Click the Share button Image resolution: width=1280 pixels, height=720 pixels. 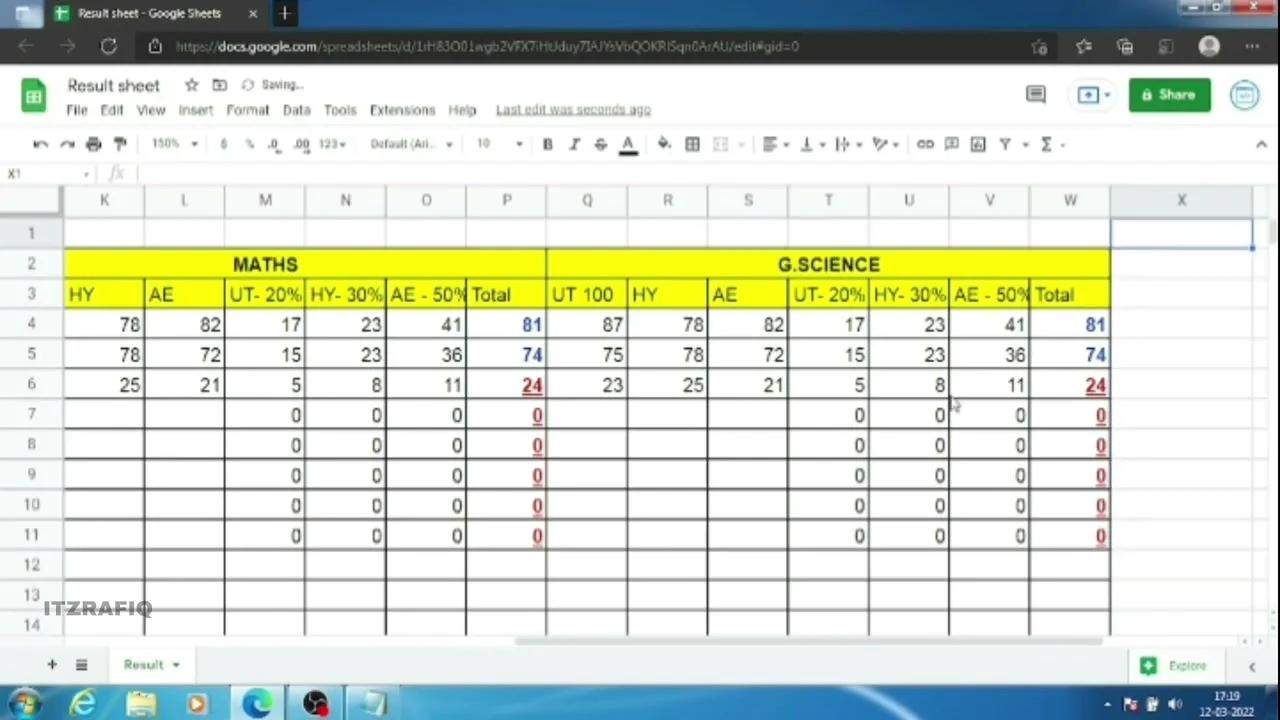1170,94
